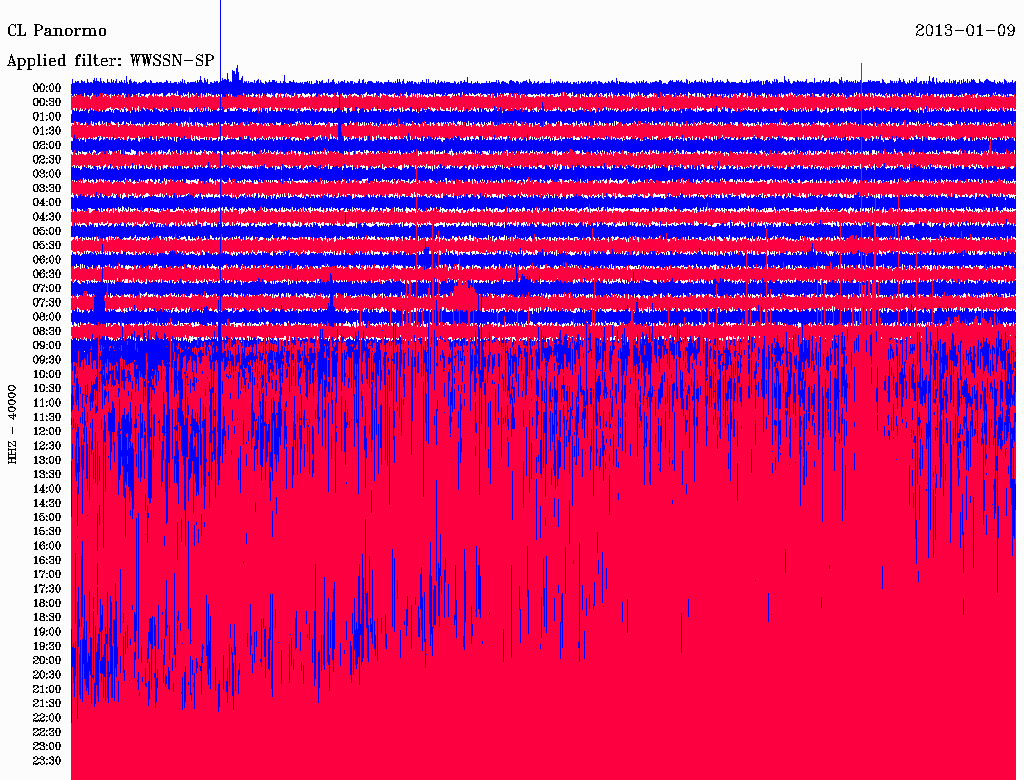Image resolution: width=1024 pixels, height=780 pixels.
Task: Click the 16:00 time label
Action: pyautogui.click(x=47, y=546)
